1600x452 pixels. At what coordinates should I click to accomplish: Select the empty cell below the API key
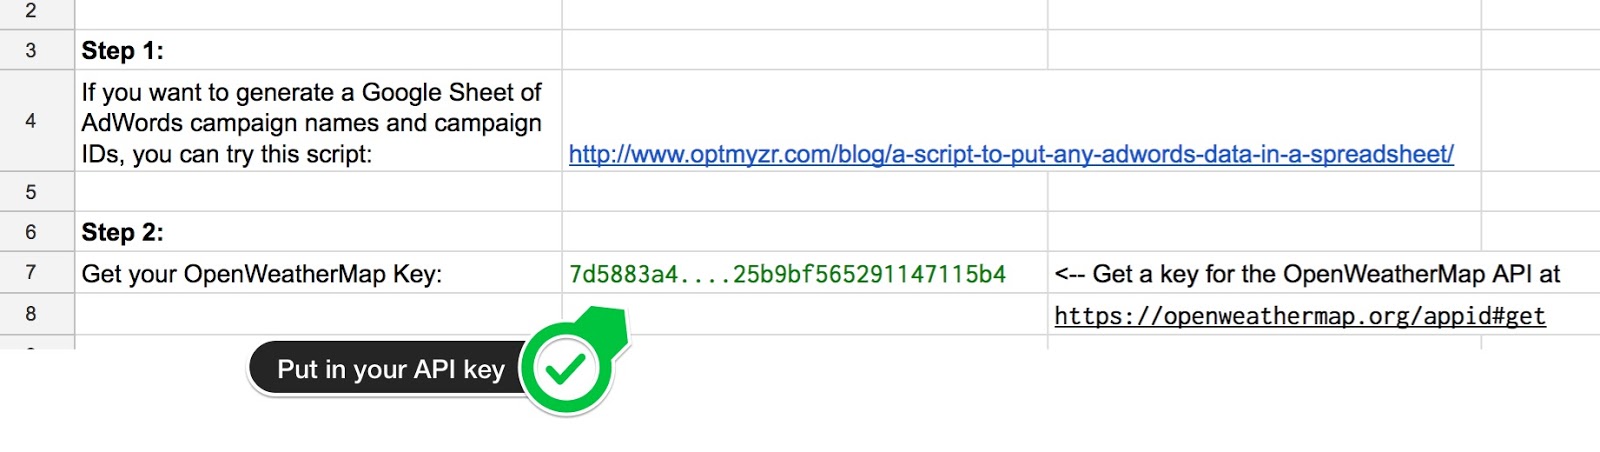coord(805,314)
